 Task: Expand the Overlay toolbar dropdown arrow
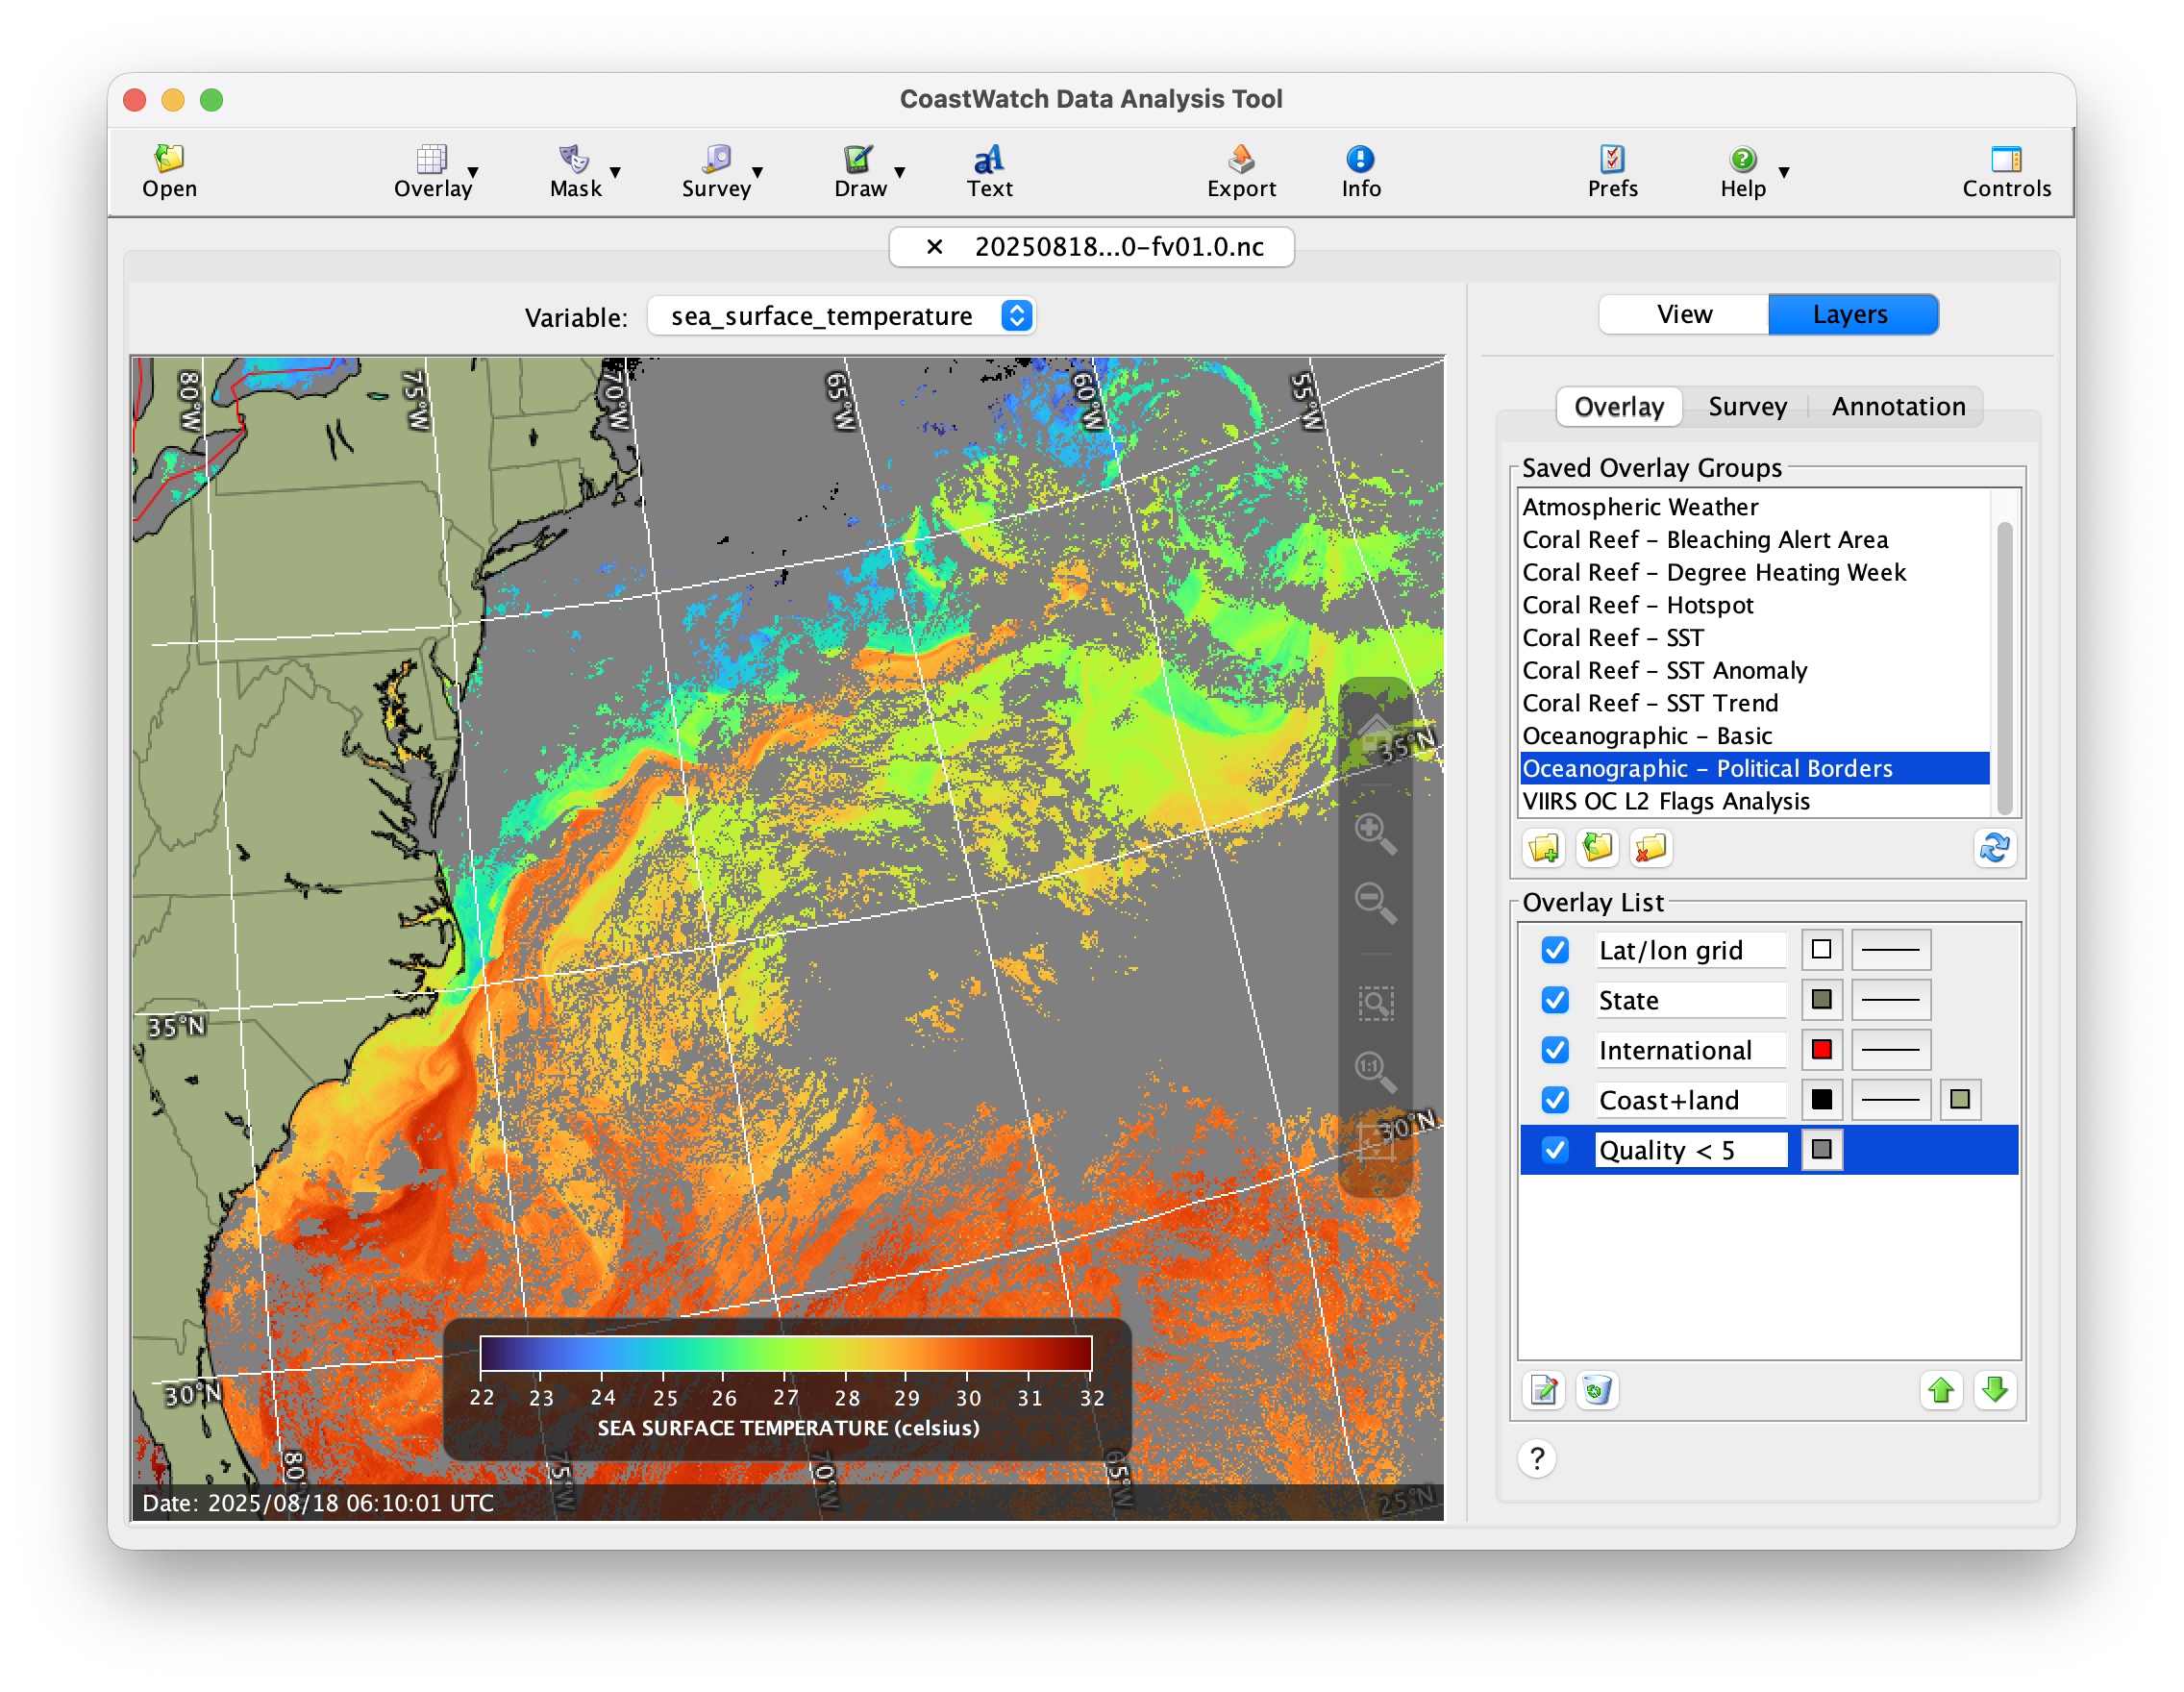click(x=474, y=172)
